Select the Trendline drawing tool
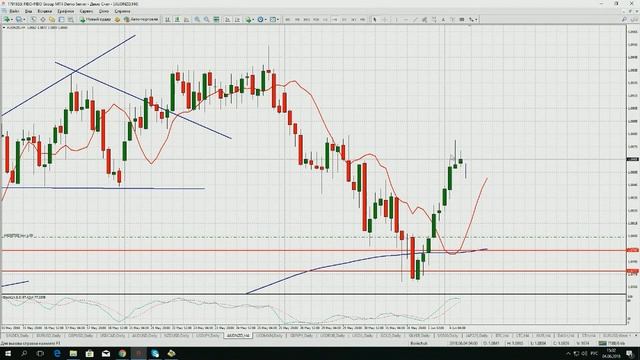Screen dimensions: 640x360 (x=415, y=19)
